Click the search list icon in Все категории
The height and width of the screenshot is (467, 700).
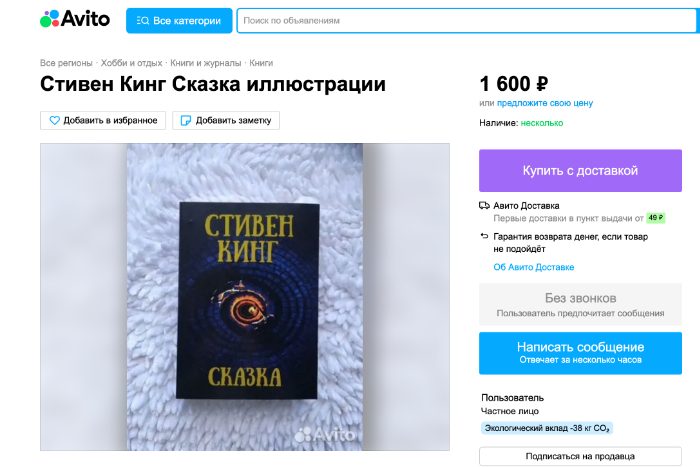pos(143,21)
